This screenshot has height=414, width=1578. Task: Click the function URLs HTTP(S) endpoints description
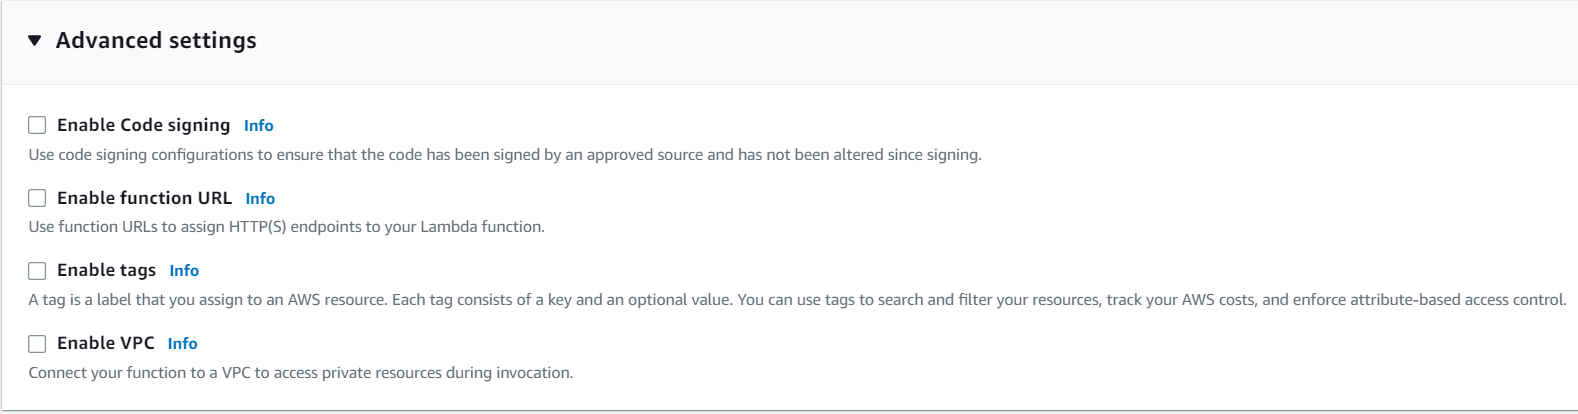coord(286,227)
